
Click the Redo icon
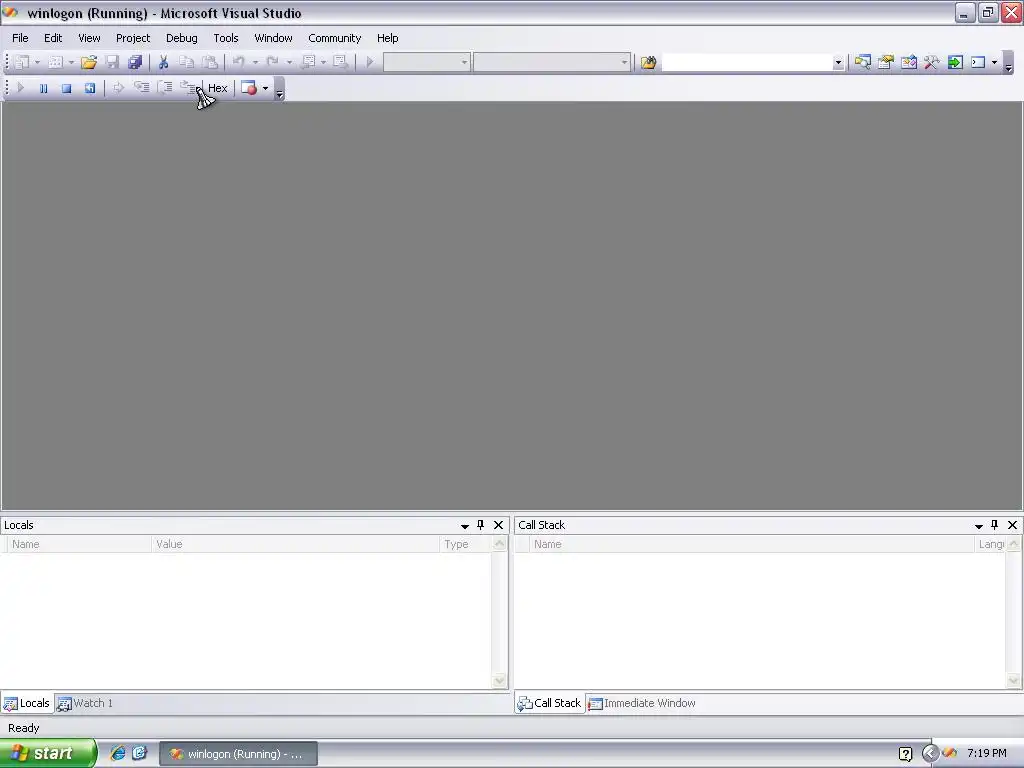tap(272, 62)
